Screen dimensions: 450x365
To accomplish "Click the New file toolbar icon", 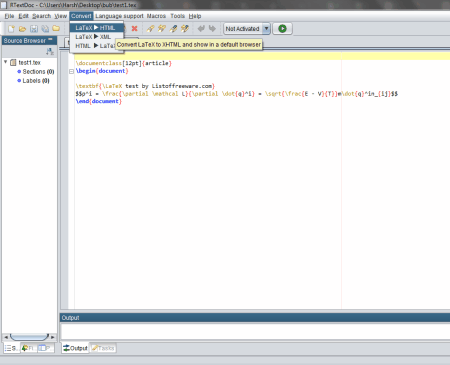I will [x=11, y=29].
